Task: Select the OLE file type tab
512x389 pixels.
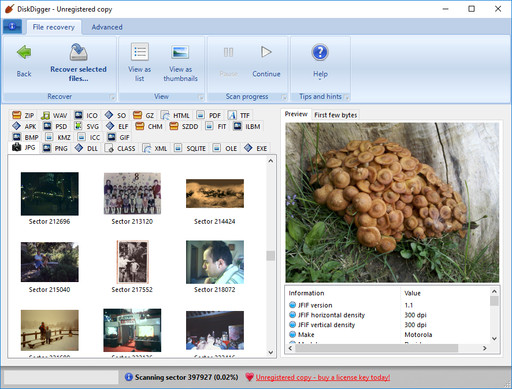Action: pyautogui.click(x=225, y=148)
